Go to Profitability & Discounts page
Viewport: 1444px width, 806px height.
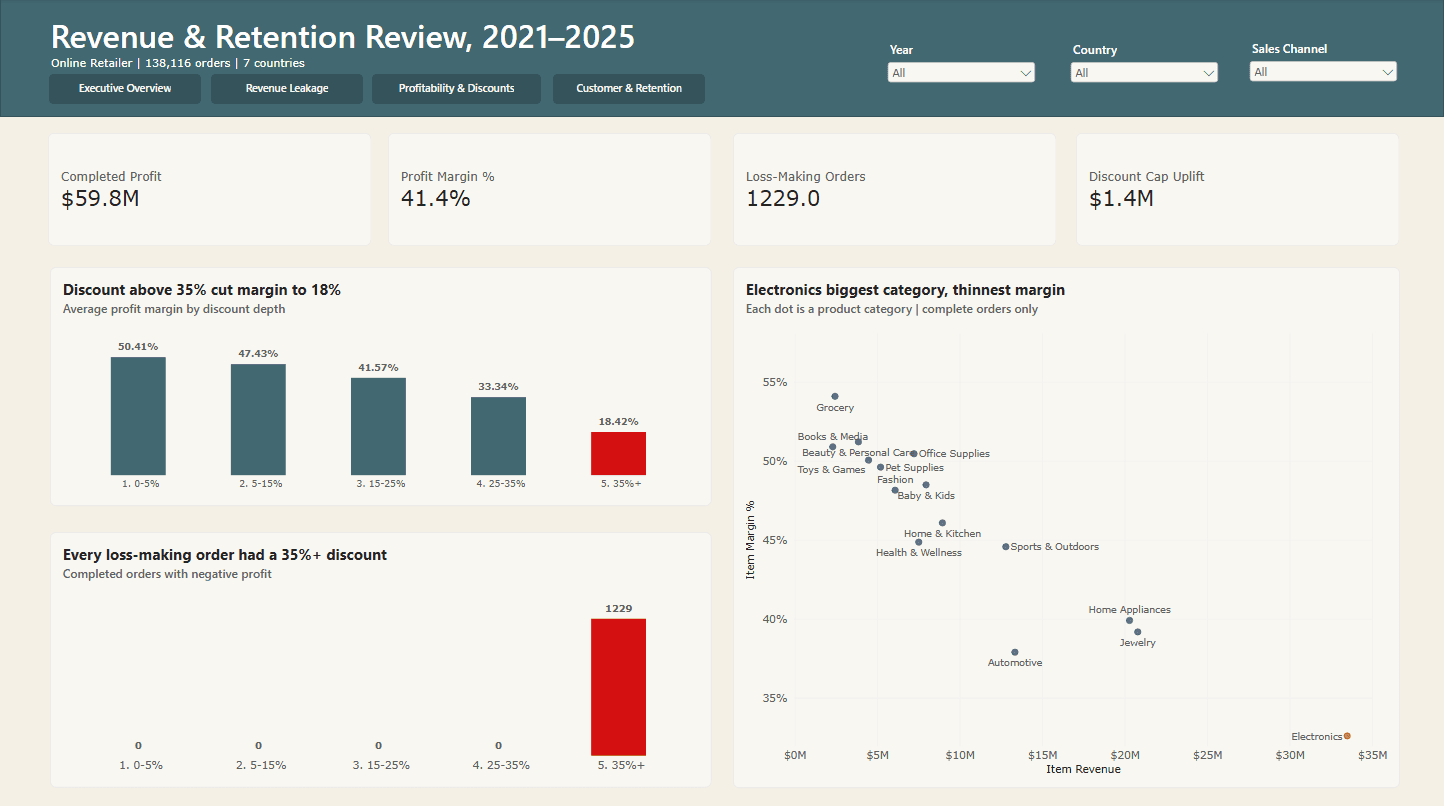456,89
